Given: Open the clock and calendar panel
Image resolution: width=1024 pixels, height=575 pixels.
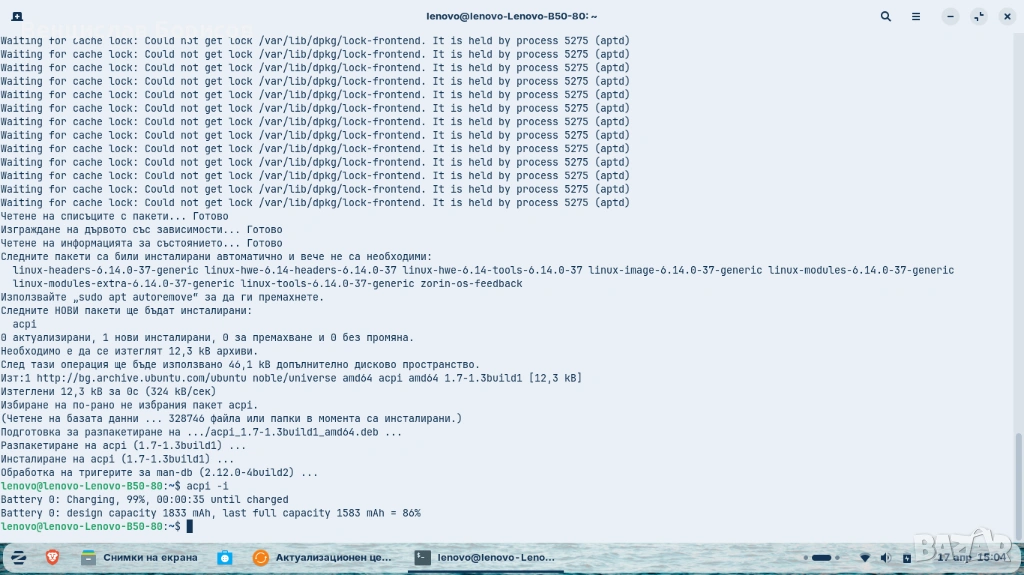Looking at the screenshot, I should click(978, 557).
